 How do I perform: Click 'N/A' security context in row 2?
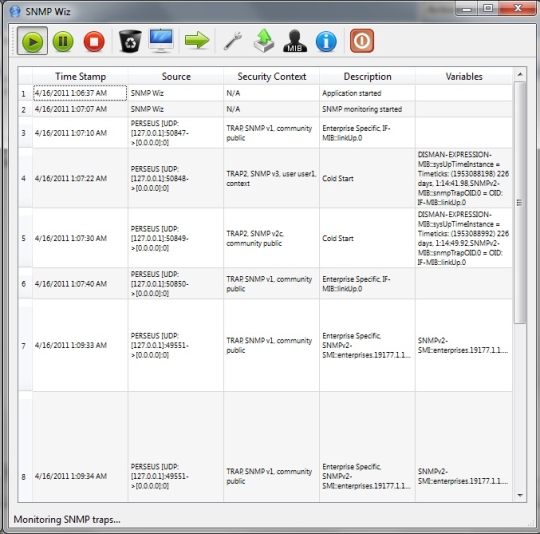pos(272,109)
